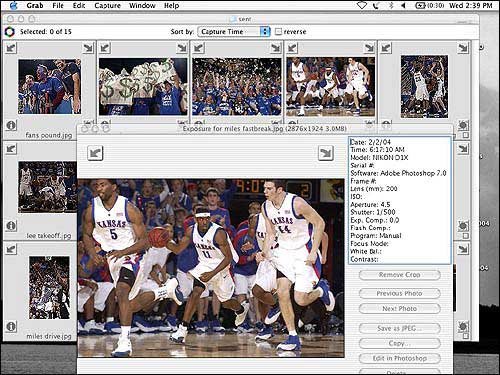Go to the Previous Photo

point(399,293)
